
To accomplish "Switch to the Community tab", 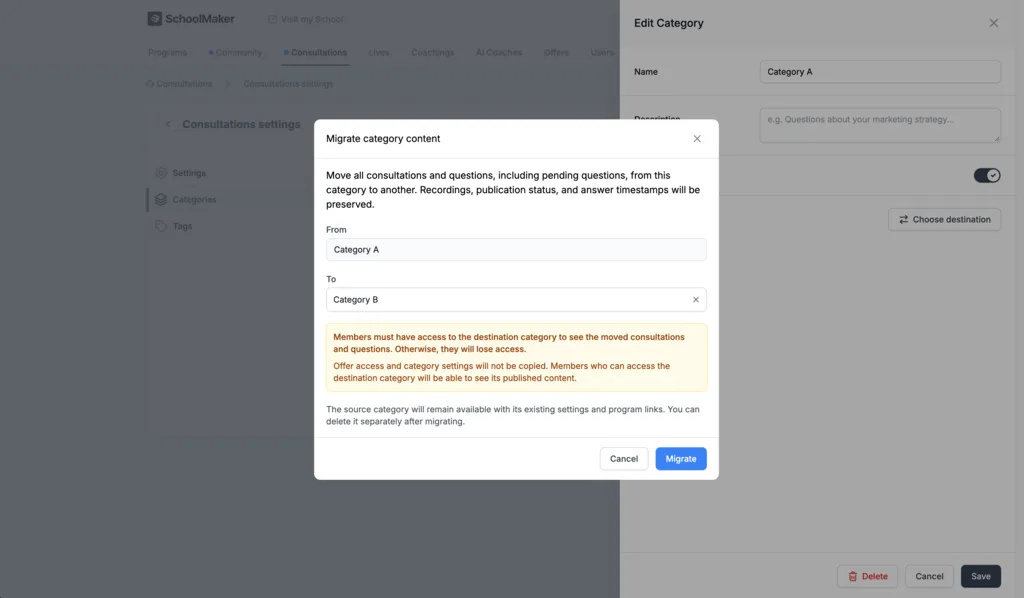I will tap(236, 52).
